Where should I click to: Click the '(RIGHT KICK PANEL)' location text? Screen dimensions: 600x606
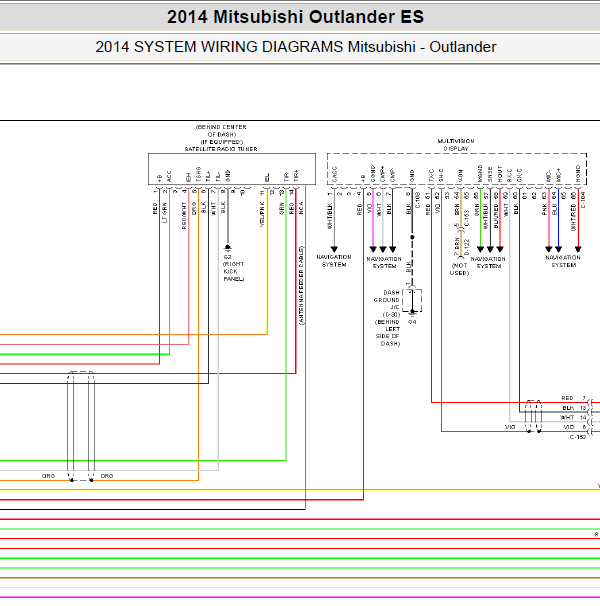(234, 271)
